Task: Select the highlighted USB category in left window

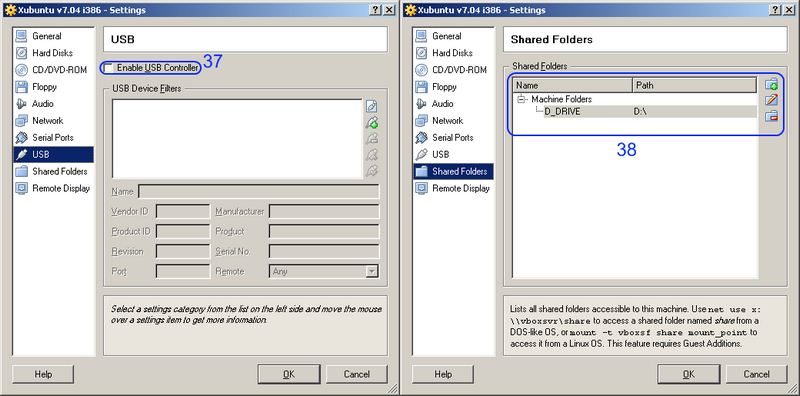Action: [54, 155]
